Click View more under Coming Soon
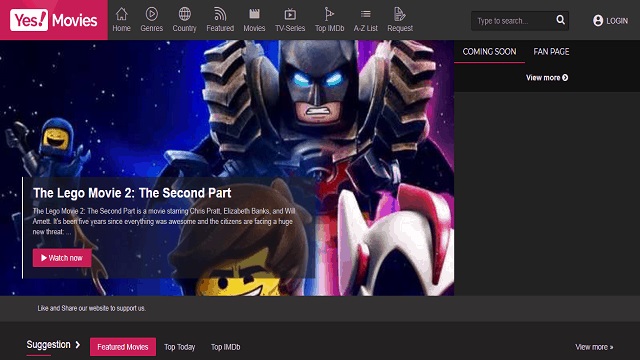Viewport: 640px width, 360px height. tap(547, 78)
